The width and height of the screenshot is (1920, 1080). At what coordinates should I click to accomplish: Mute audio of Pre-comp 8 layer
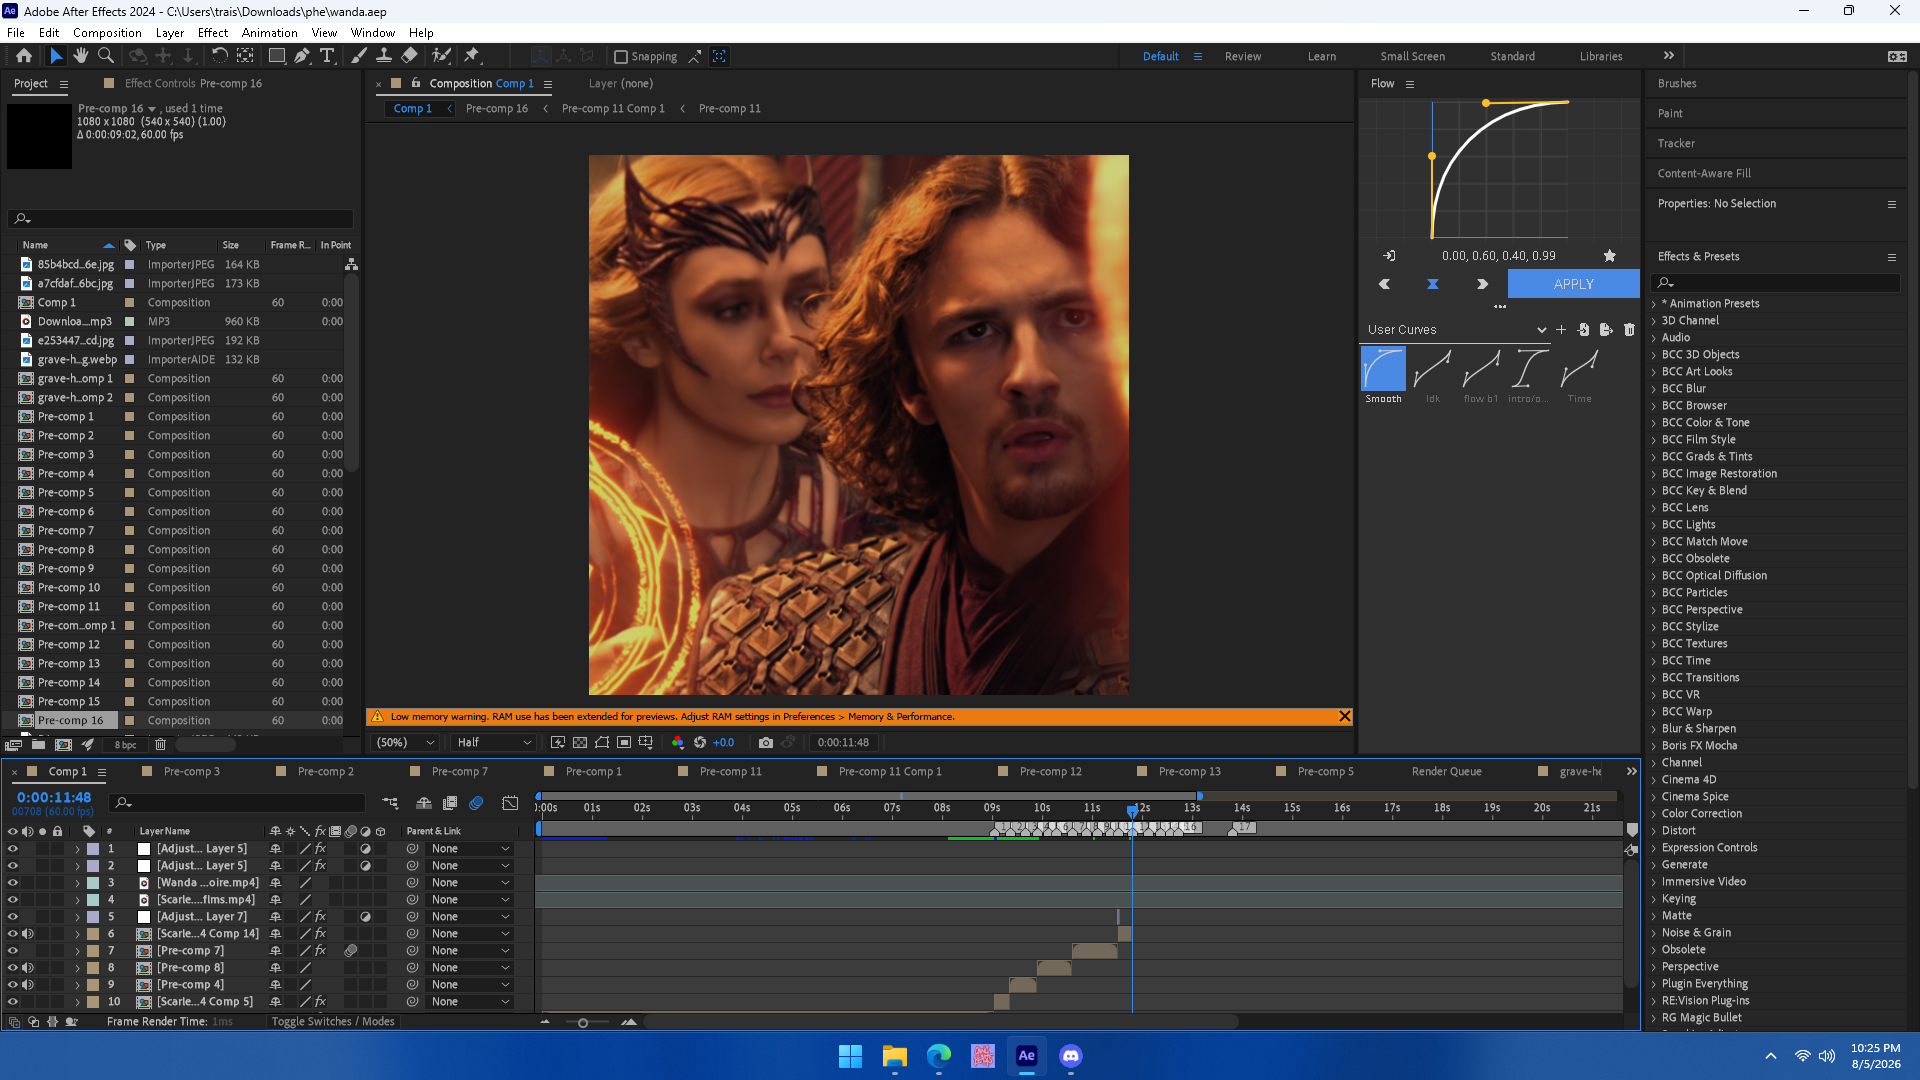coord(28,968)
